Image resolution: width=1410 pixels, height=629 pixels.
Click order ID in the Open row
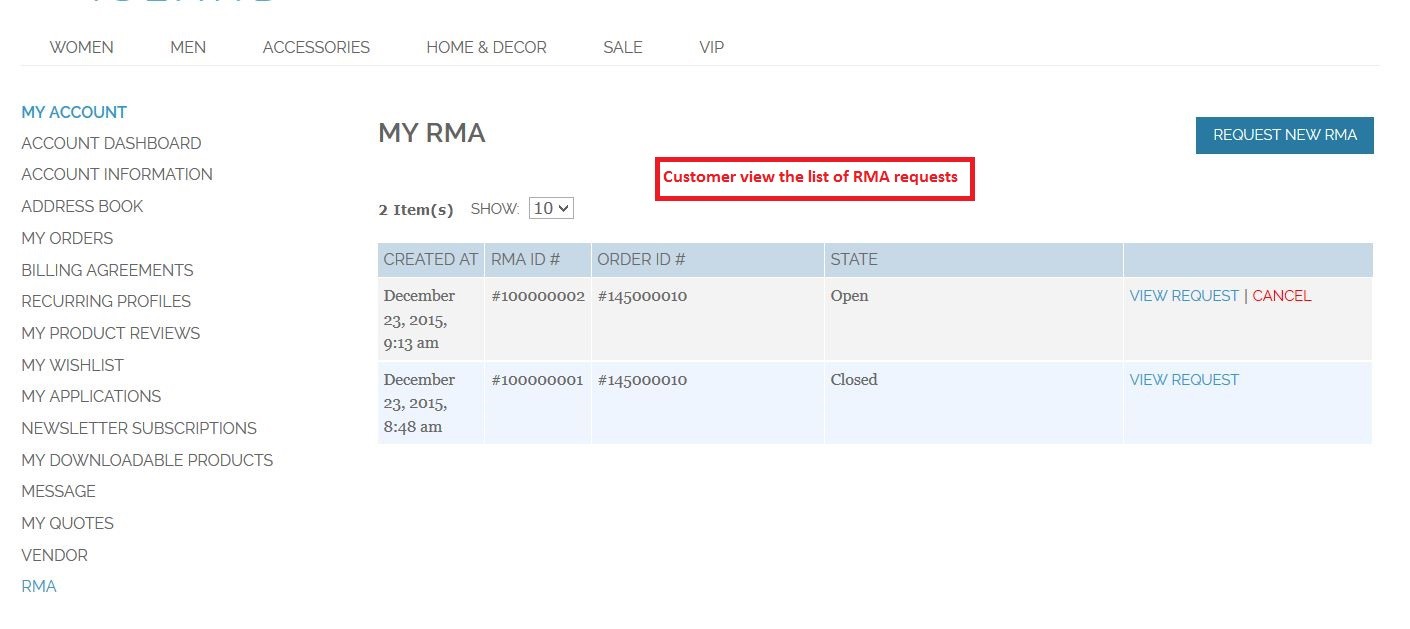coord(642,296)
